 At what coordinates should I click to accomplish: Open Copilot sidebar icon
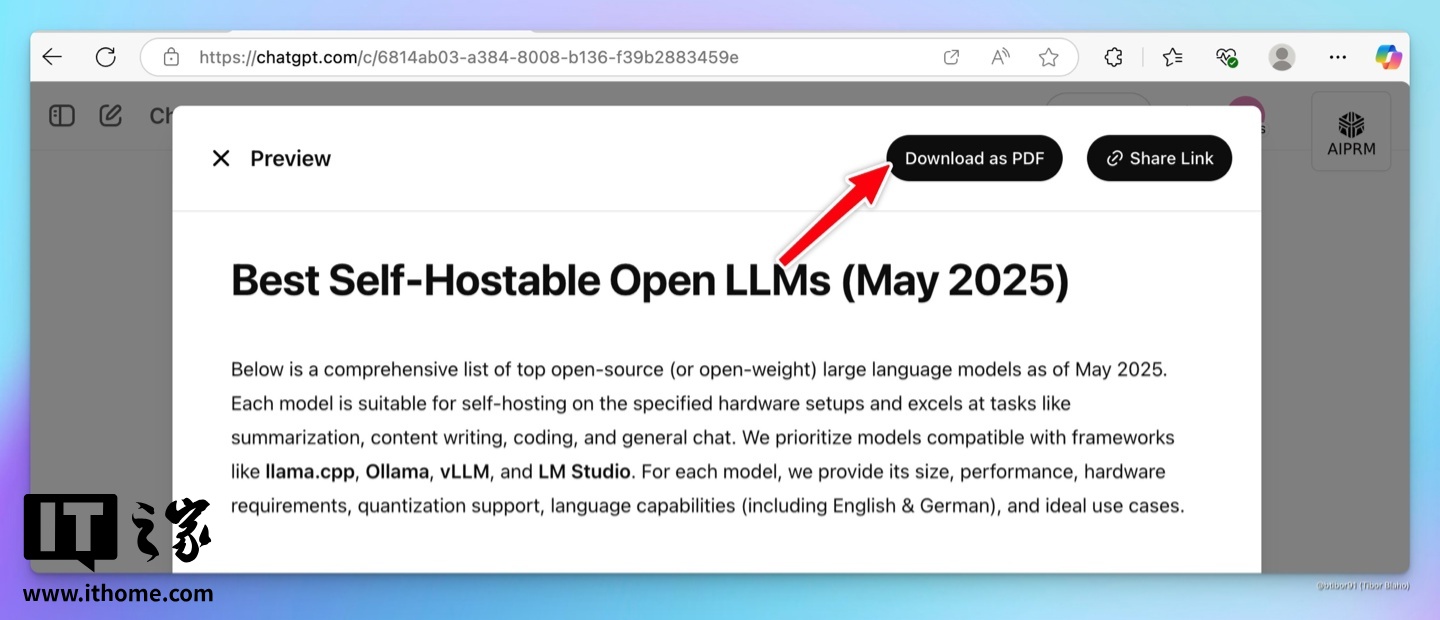pos(1388,57)
